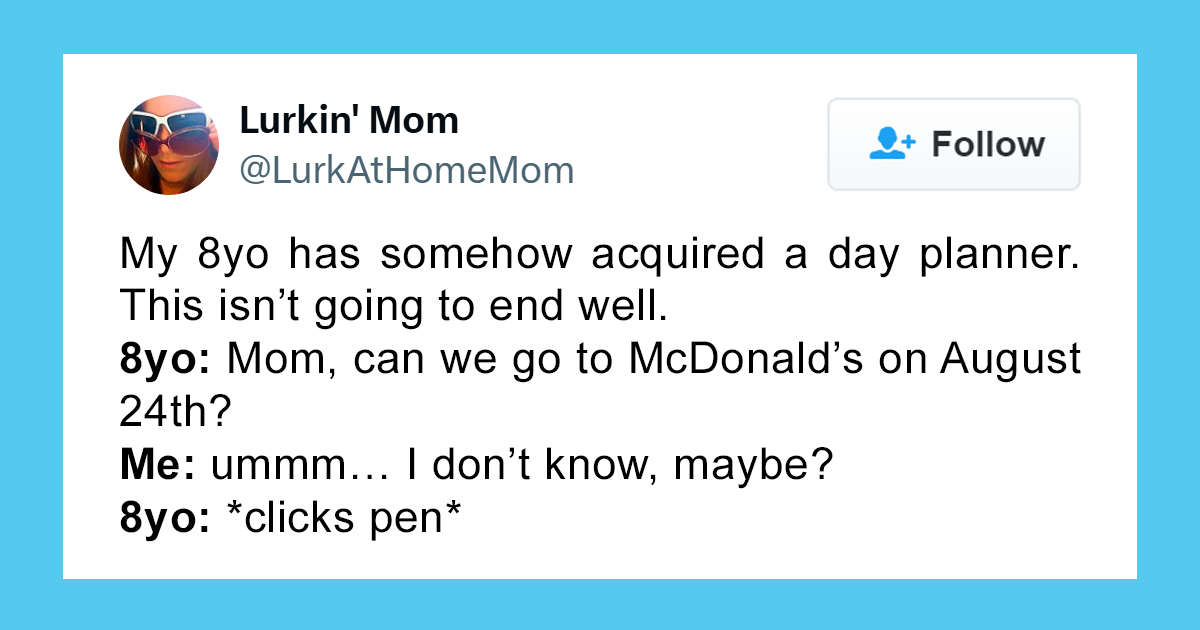Viewport: 1200px width, 630px height.
Task: Open the @LurkAtHomeMom handle link
Action: click(x=407, y=171)
